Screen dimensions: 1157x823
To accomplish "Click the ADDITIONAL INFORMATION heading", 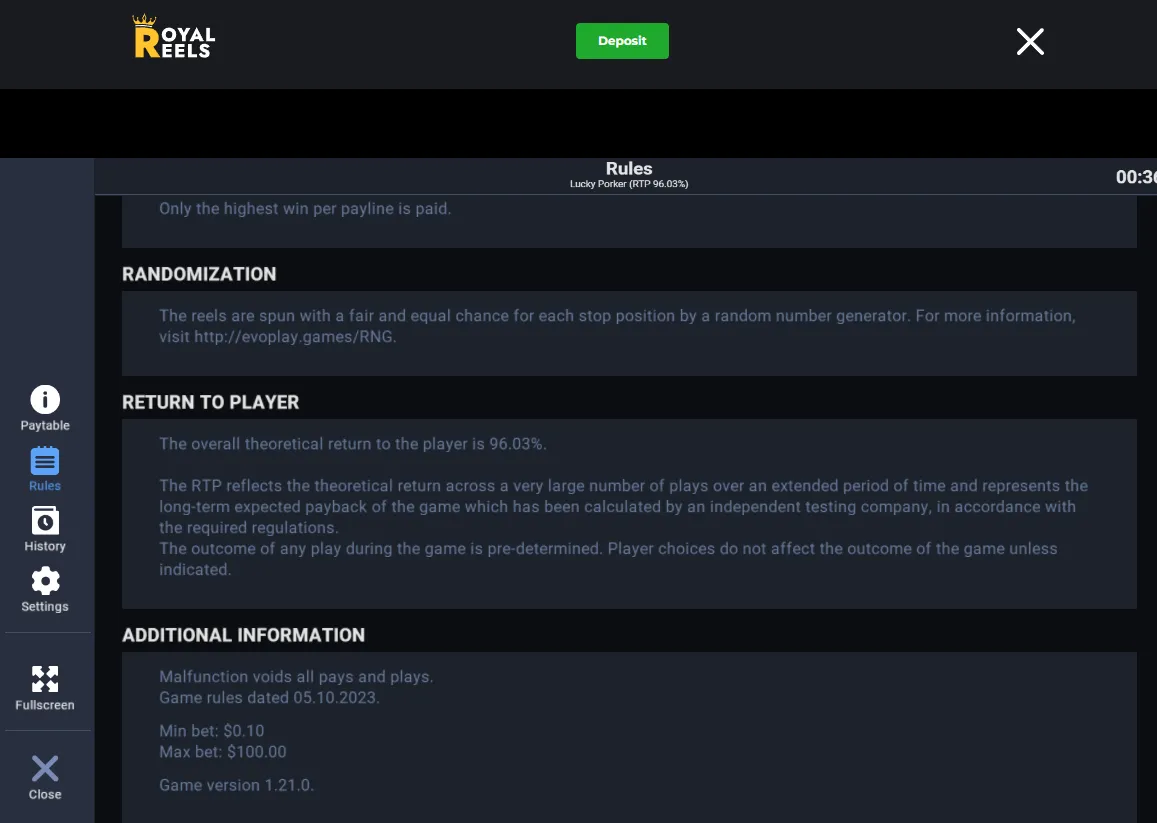I will pyautogui.click(x=244, y=636).
